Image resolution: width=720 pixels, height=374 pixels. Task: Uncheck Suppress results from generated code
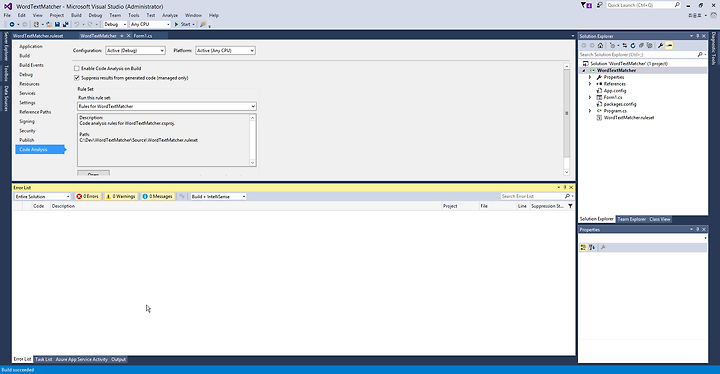tap(77, 78)
